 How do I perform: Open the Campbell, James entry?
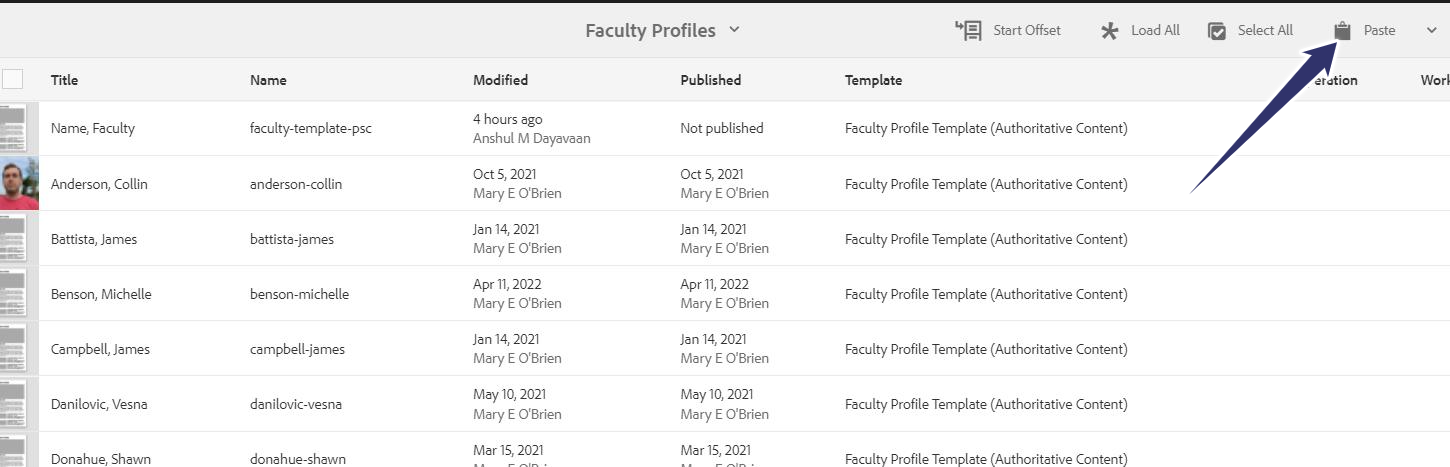click(99, 349)
